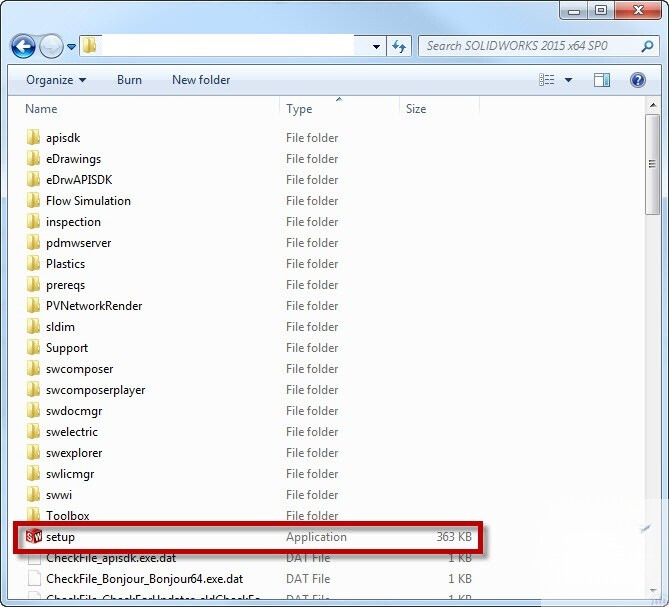Click the 363 KB size of setup

(x=454, y=537)
